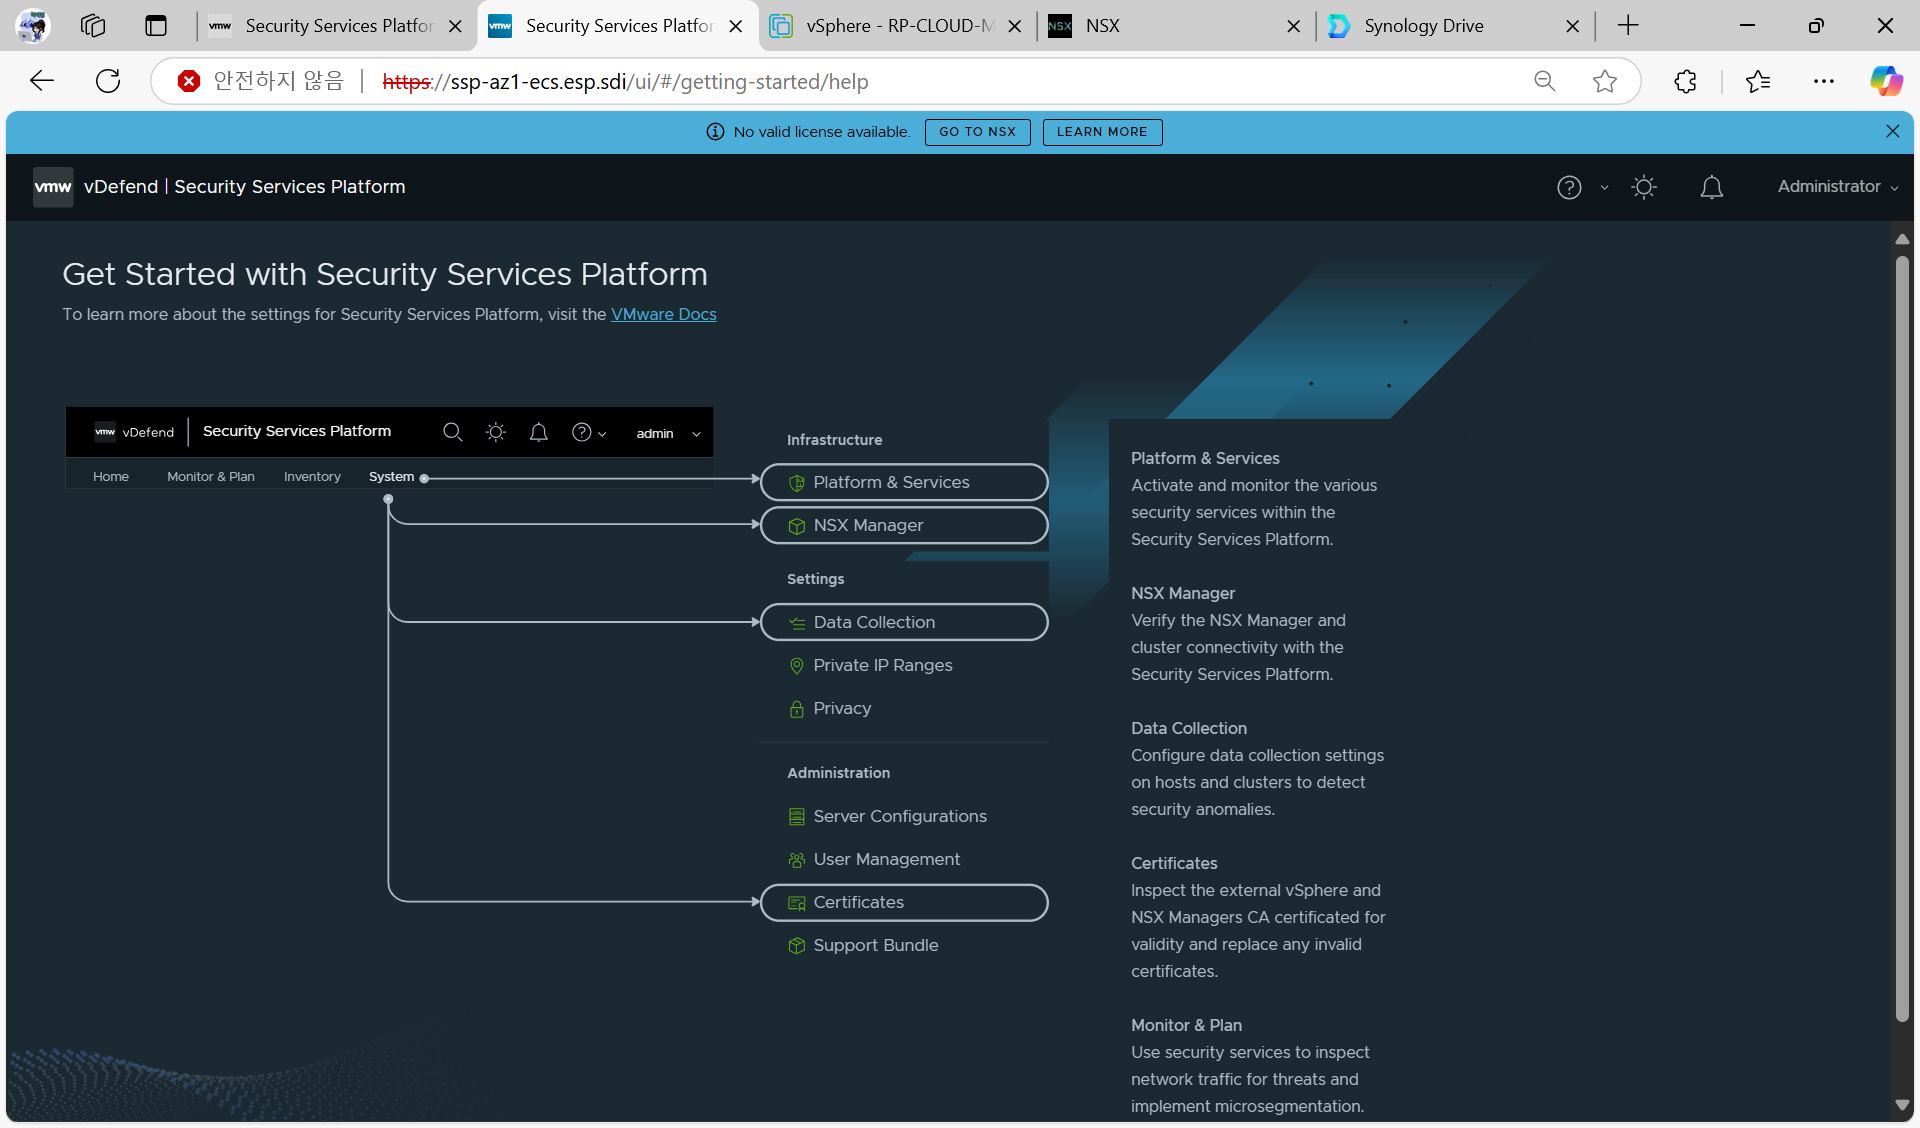Open the Copilot icon

[x=1886, y=81]
